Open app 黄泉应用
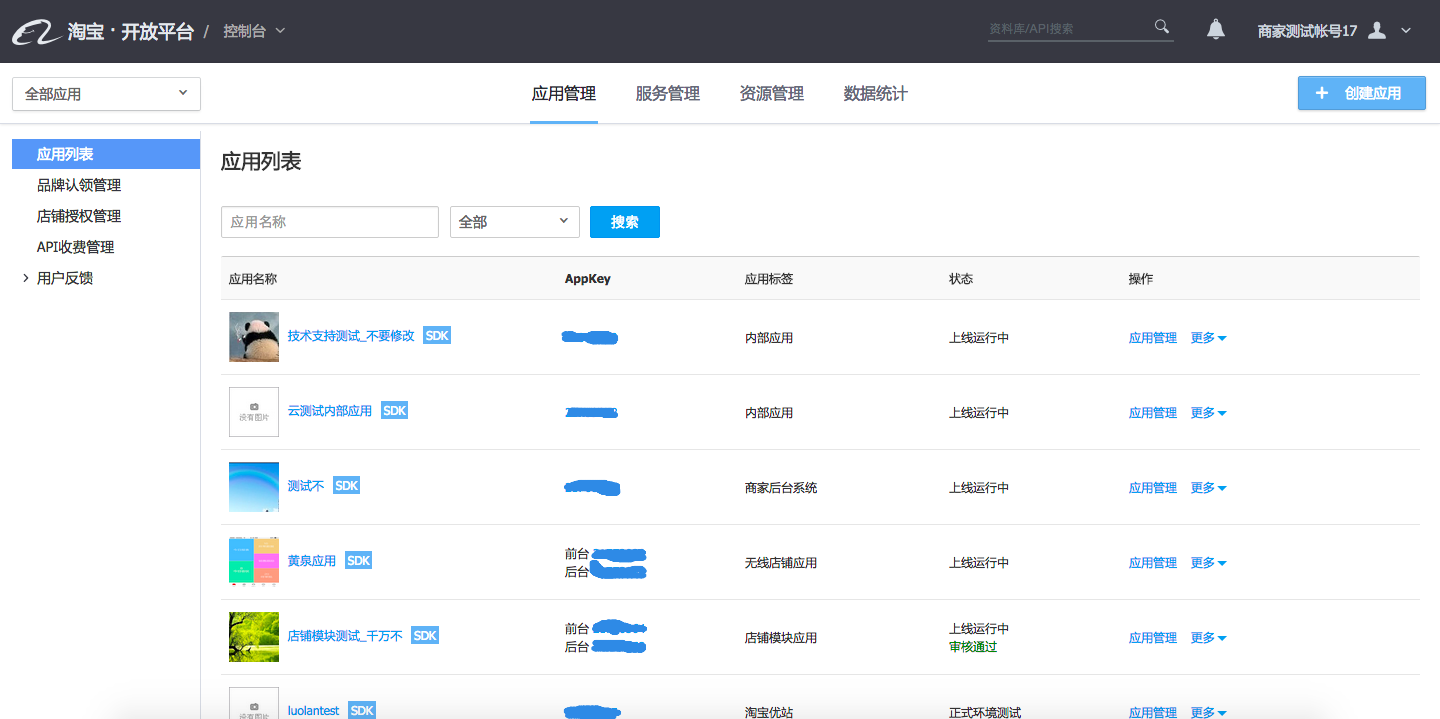Screen dimensions: 1440x719 [312, 561]
